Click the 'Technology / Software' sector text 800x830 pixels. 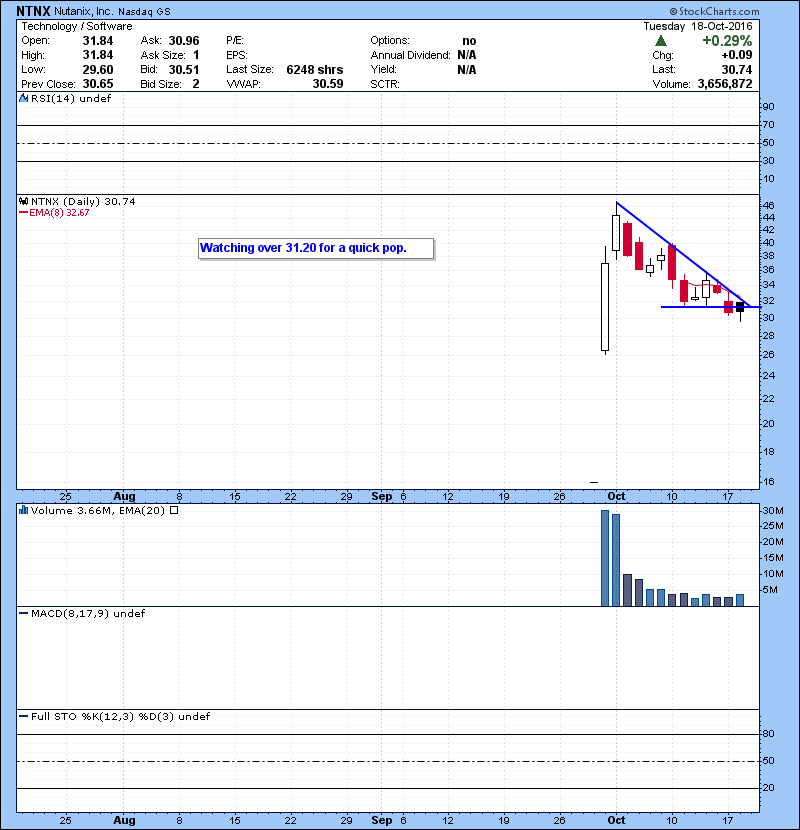(77, 26)
